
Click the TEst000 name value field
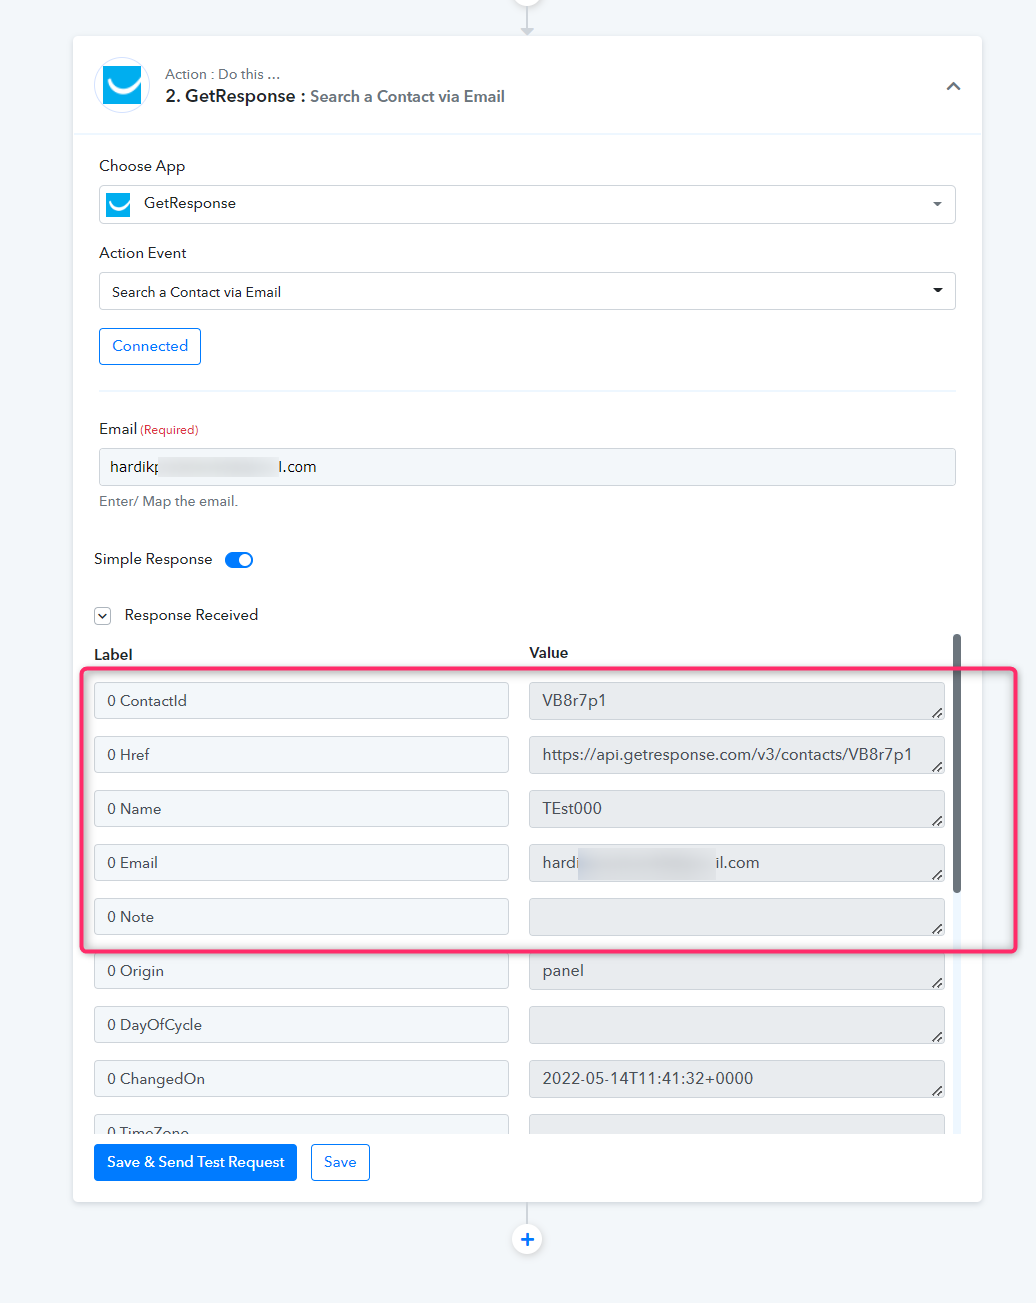click(735, 809)
